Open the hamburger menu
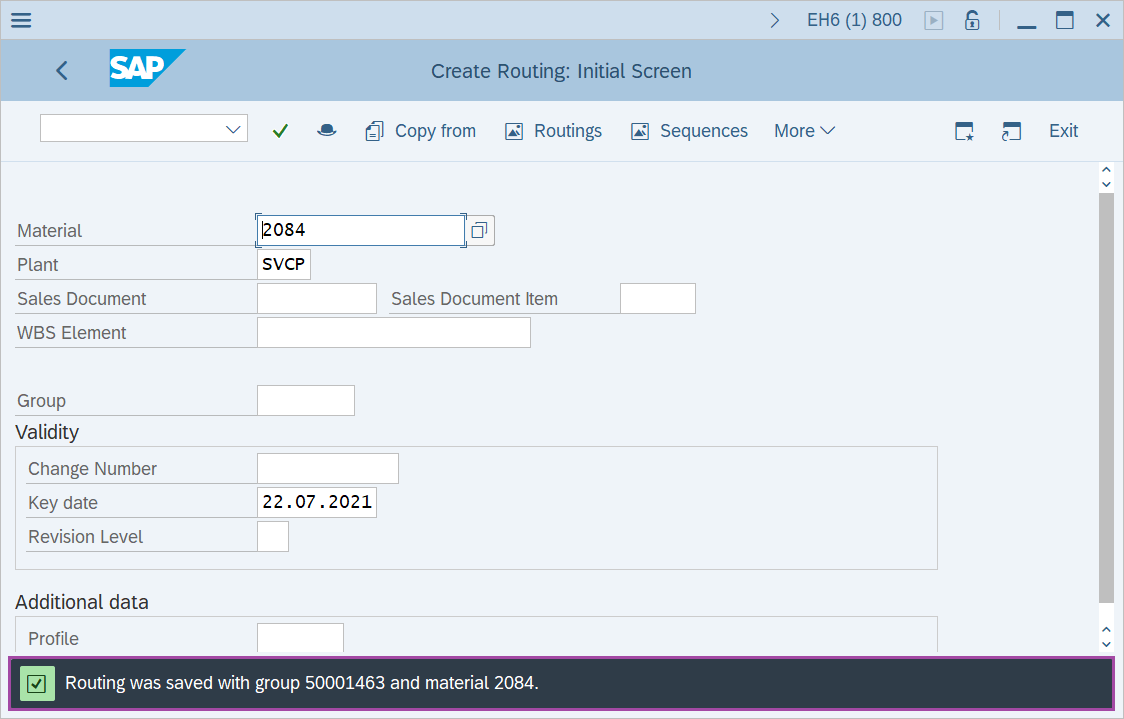The image size is (1124, 719). [20, 19]
